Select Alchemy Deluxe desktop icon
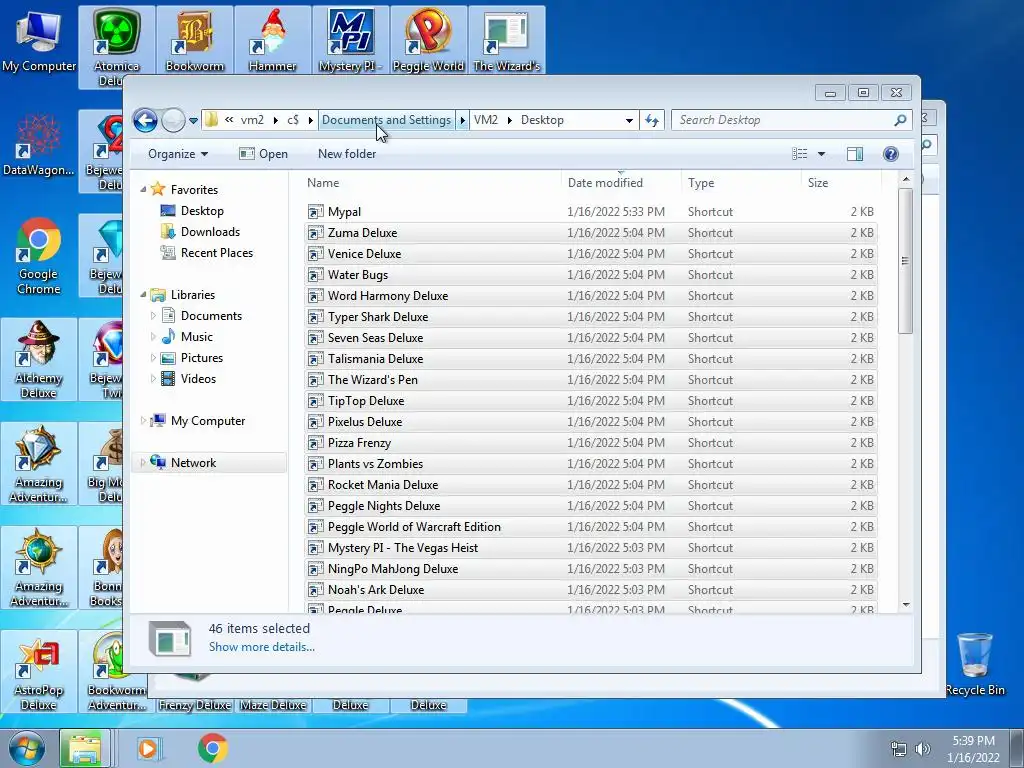 pos(39,360)
